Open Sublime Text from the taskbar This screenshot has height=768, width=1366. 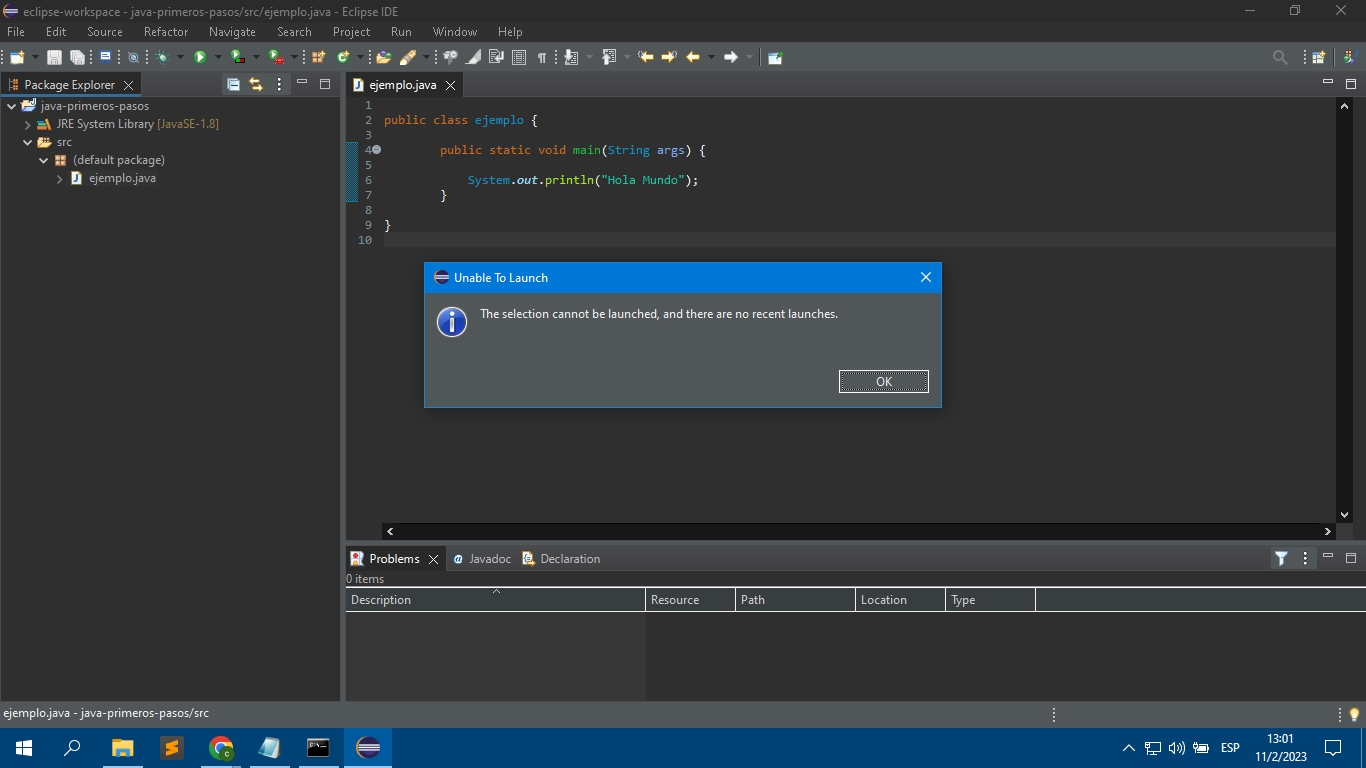171,747
